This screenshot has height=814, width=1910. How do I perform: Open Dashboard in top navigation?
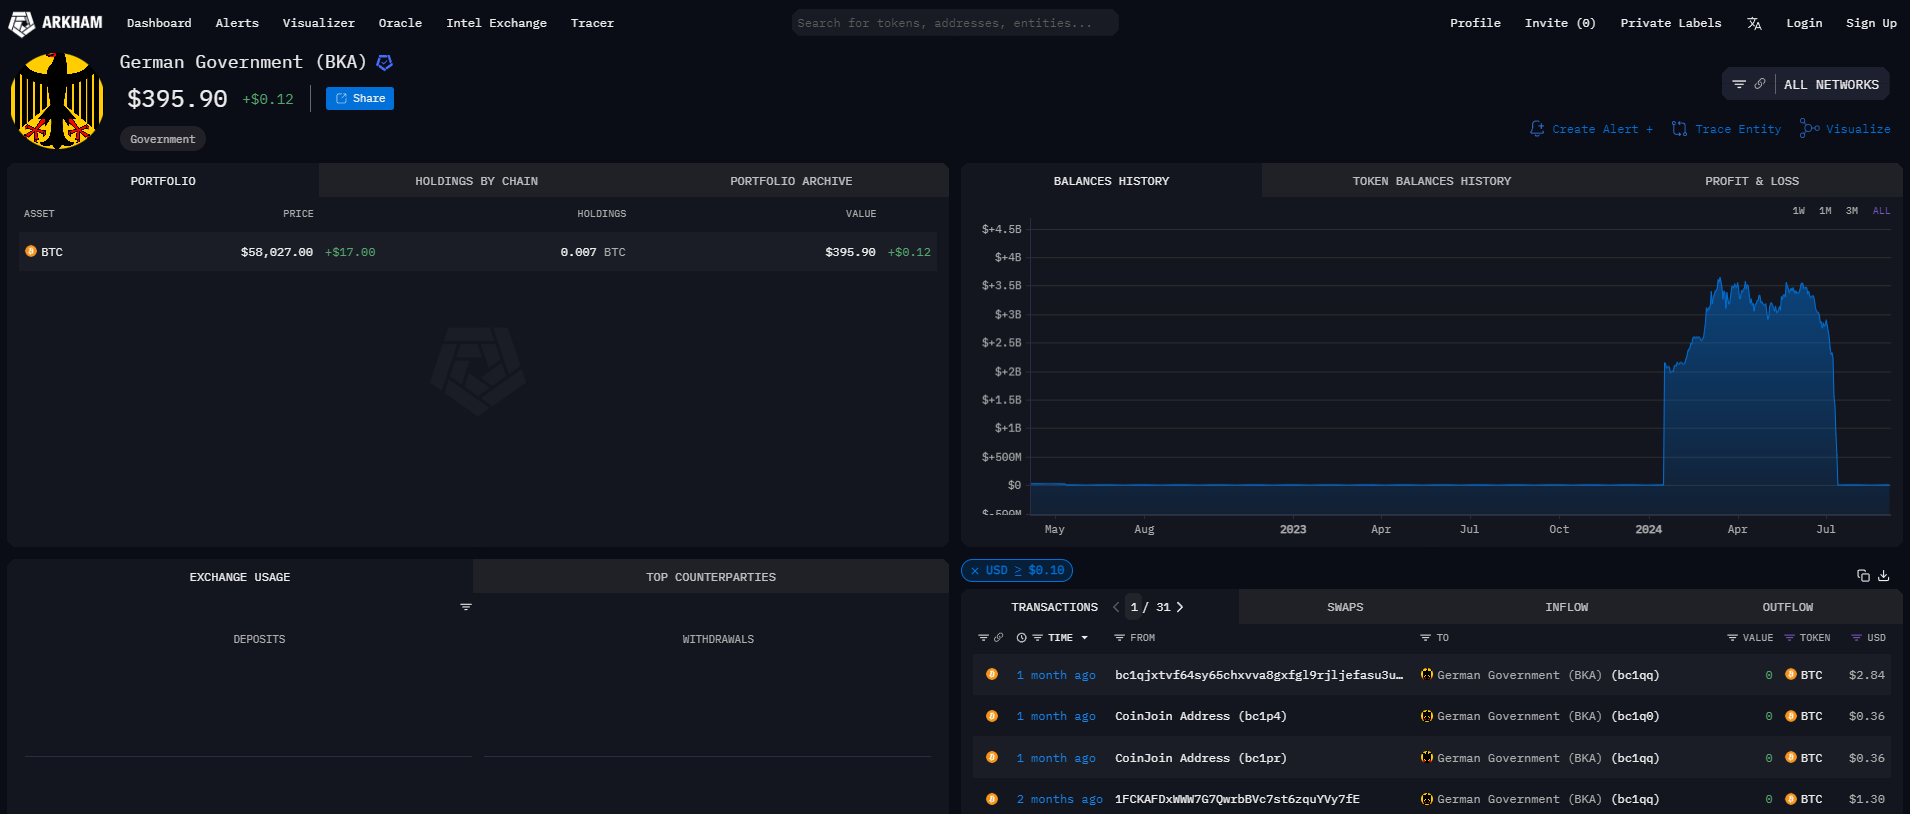(159, 23)
